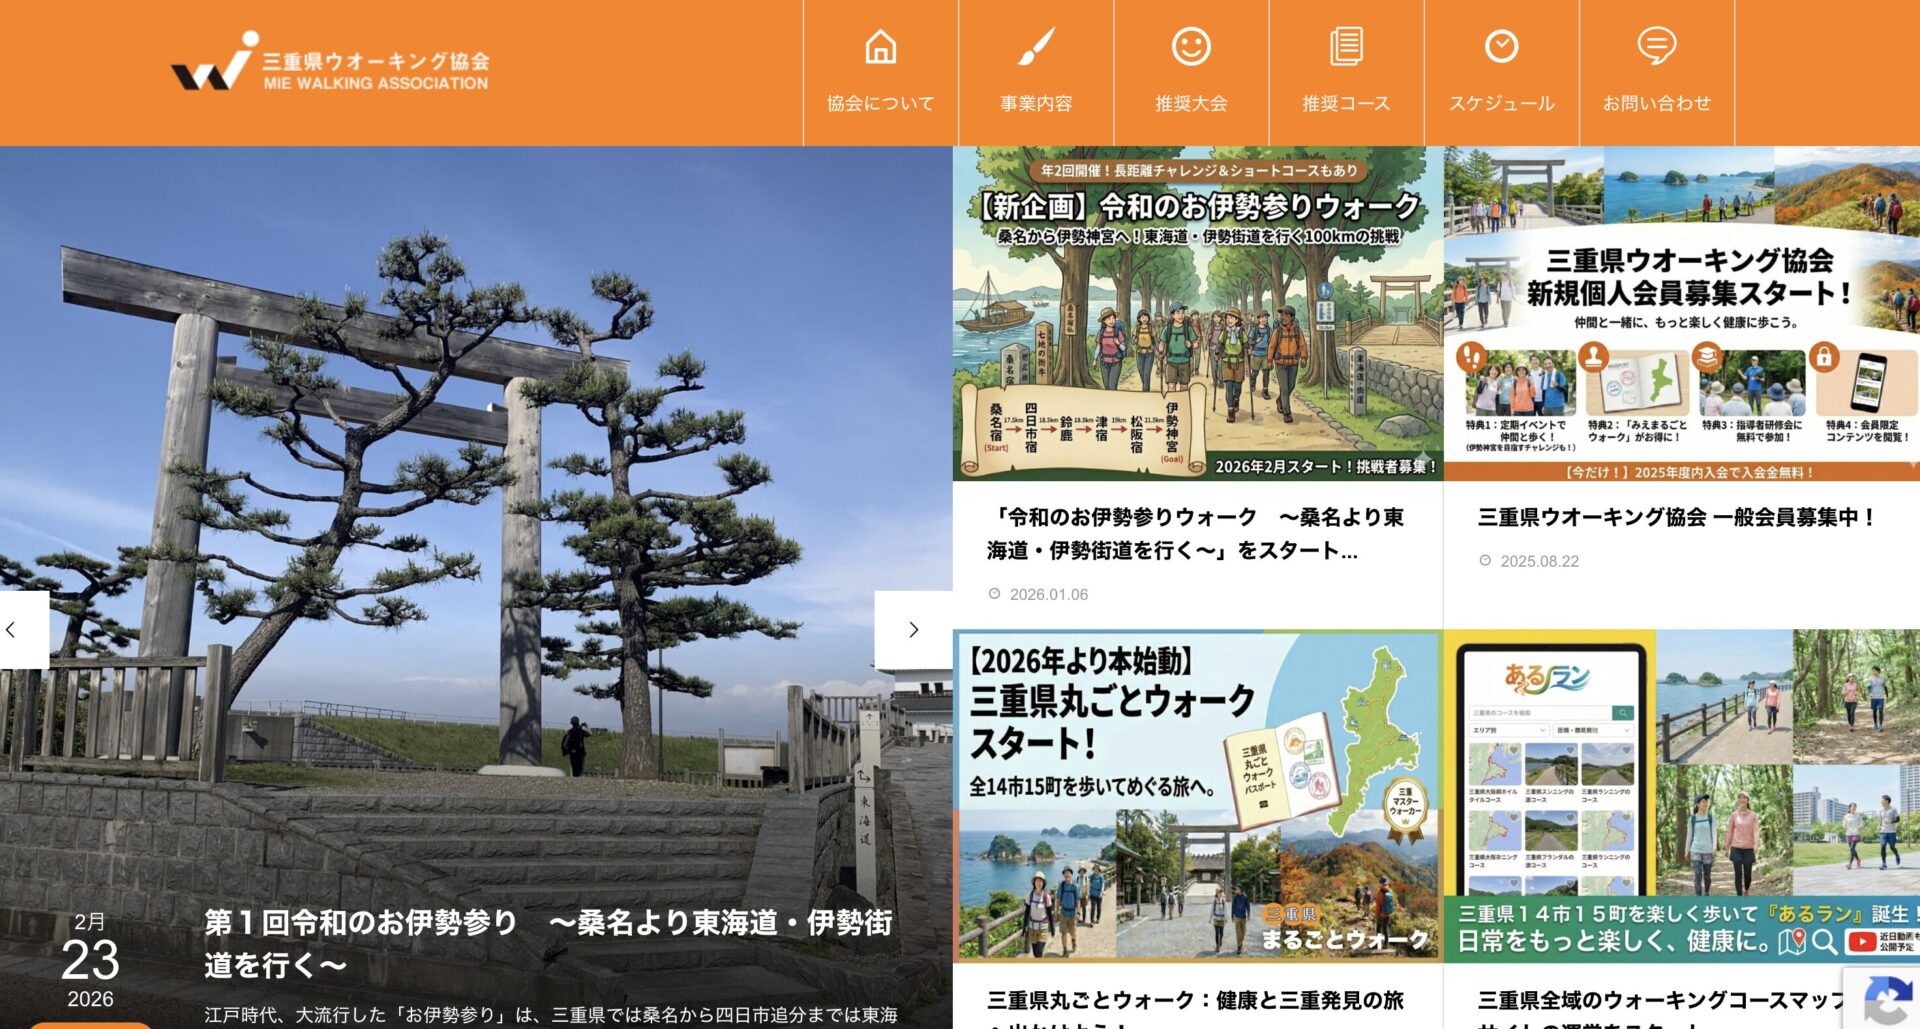Click the あるラン app banner image
This screenshot has width=1920, height=1029.
(1682, 795)
